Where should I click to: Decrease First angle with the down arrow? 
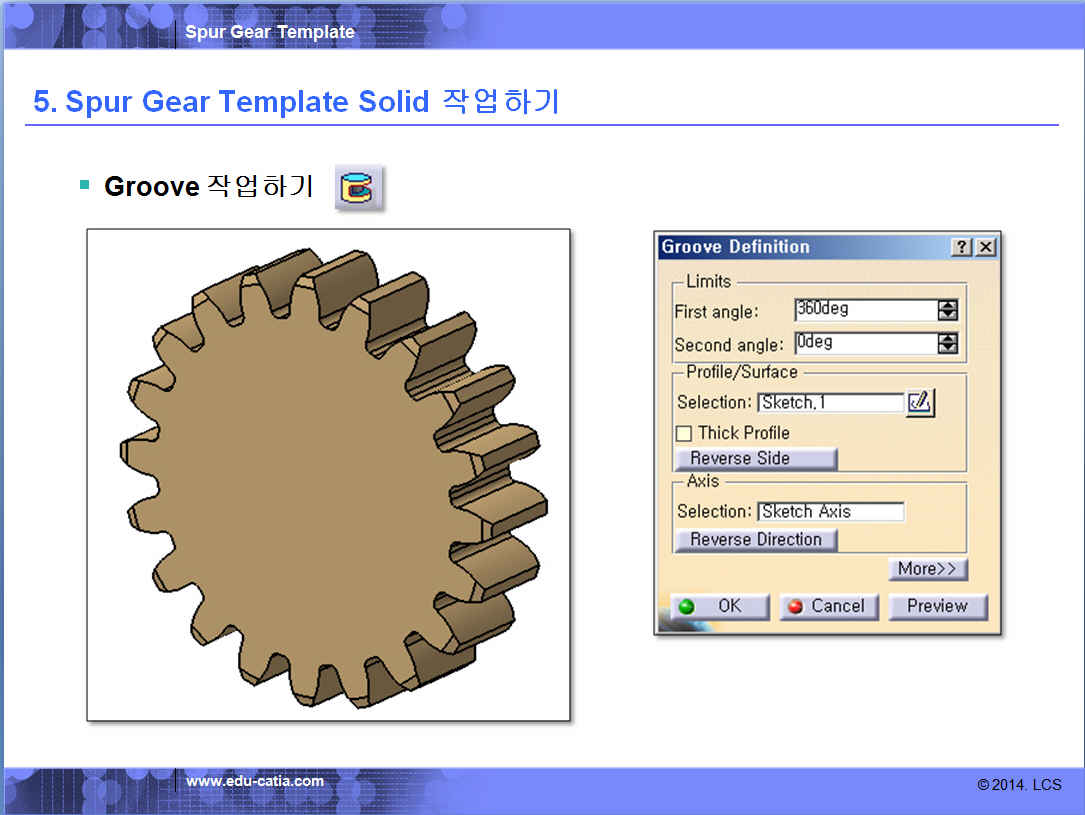pos(947,315)
